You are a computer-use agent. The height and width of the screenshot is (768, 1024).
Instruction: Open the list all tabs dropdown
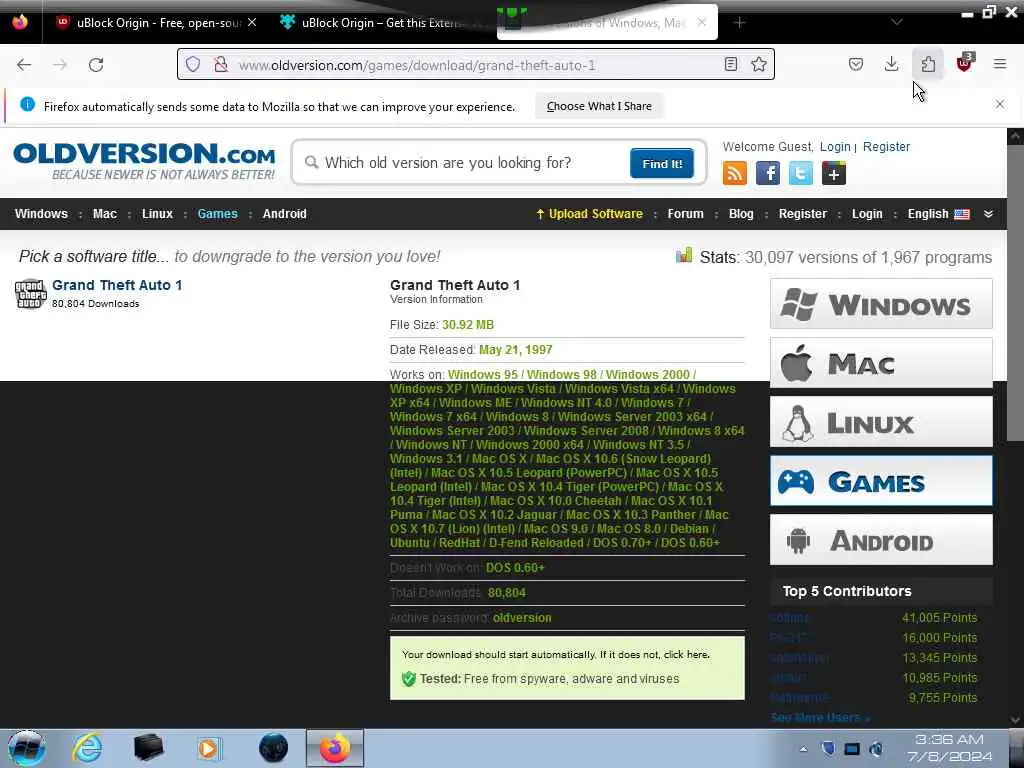tap(897, 22)
